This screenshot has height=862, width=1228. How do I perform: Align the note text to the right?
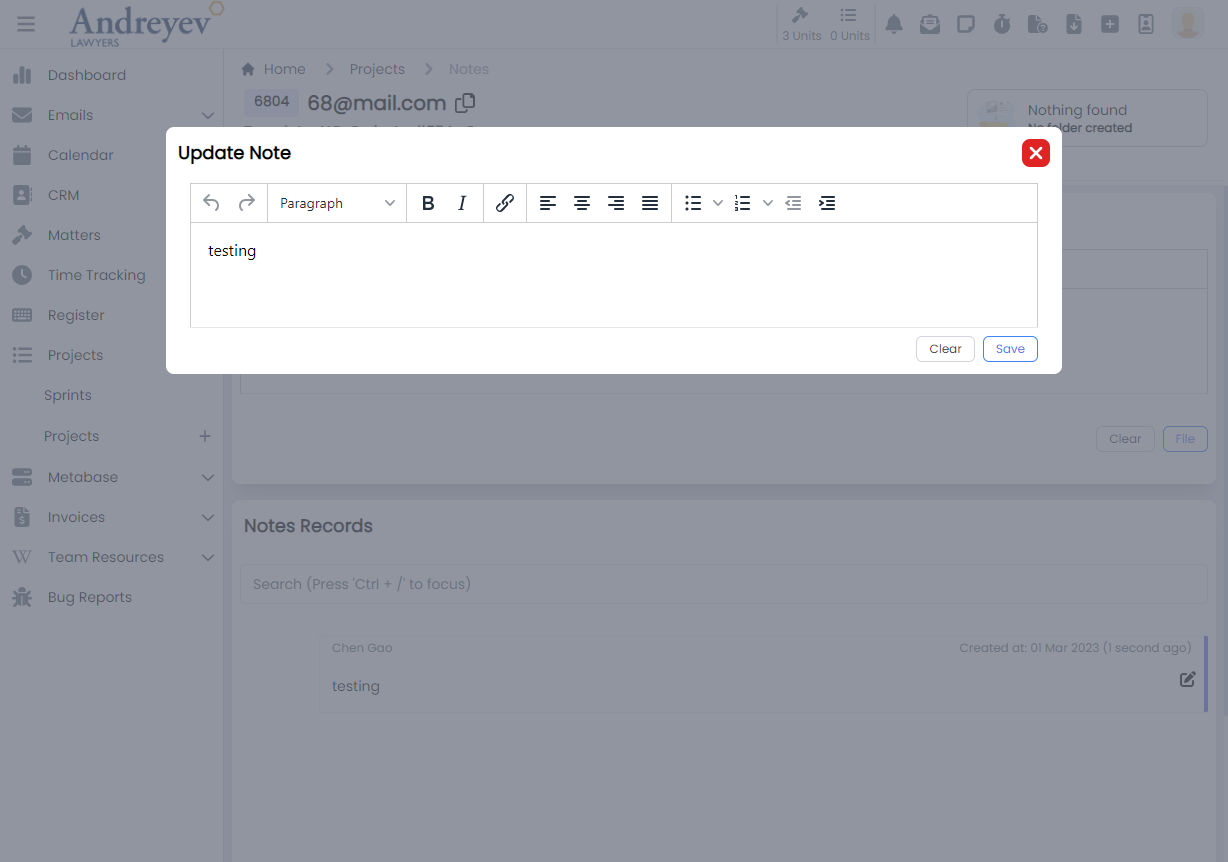click(x=616, y=203)
